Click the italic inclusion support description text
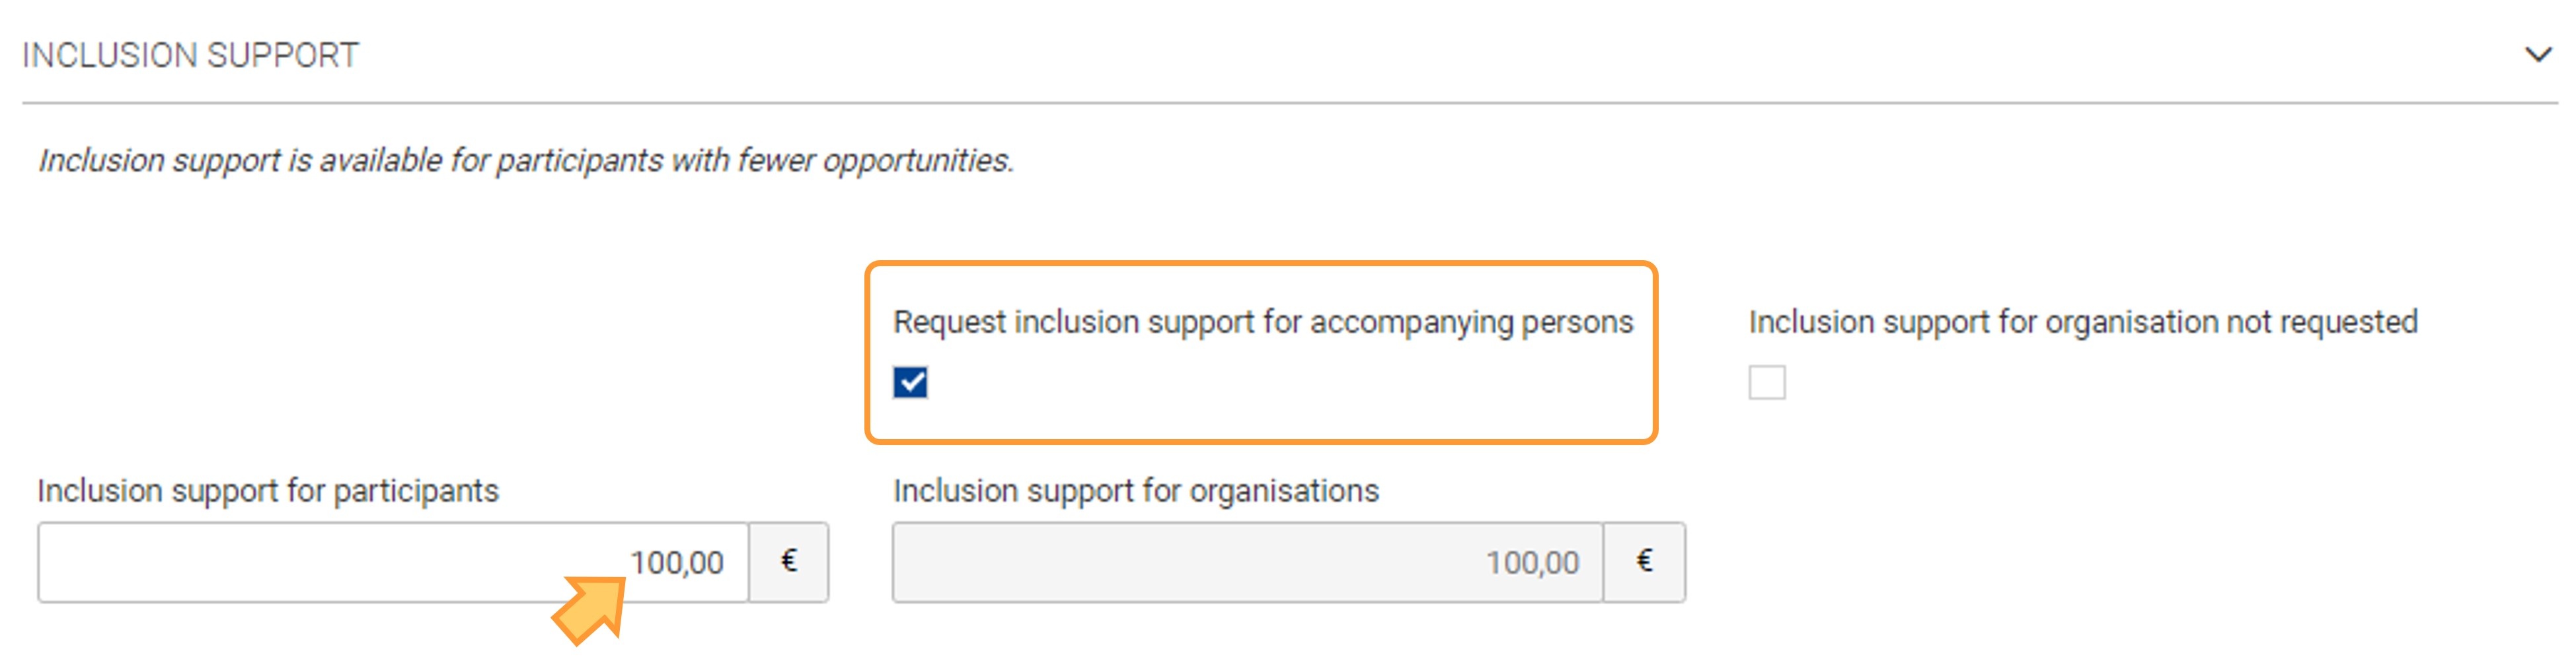Screen dimensions: 2576x663 (x=526, y=160)
